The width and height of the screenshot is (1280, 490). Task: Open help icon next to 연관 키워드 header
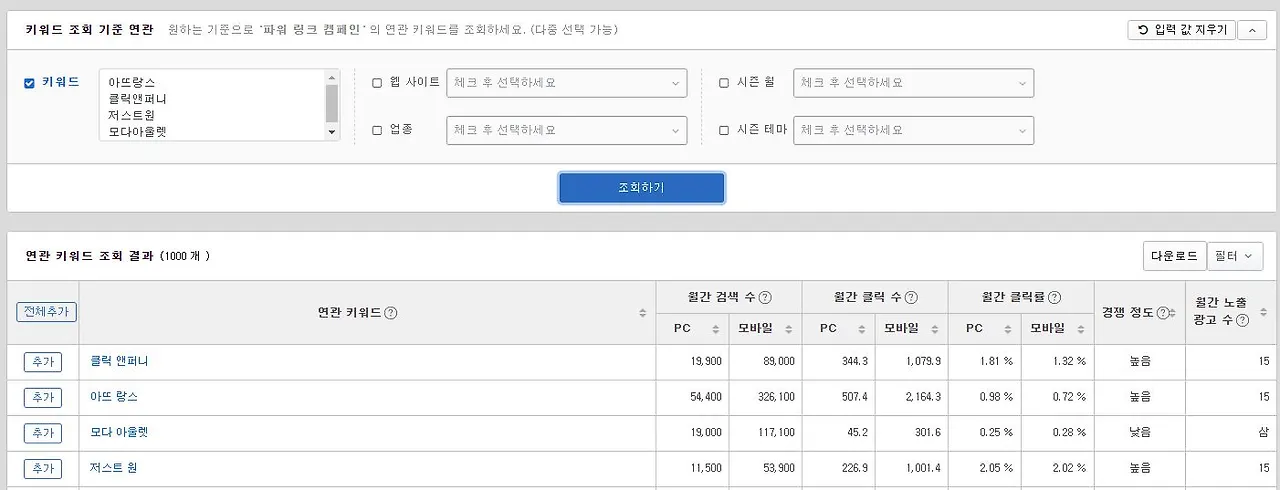[391, 313]
